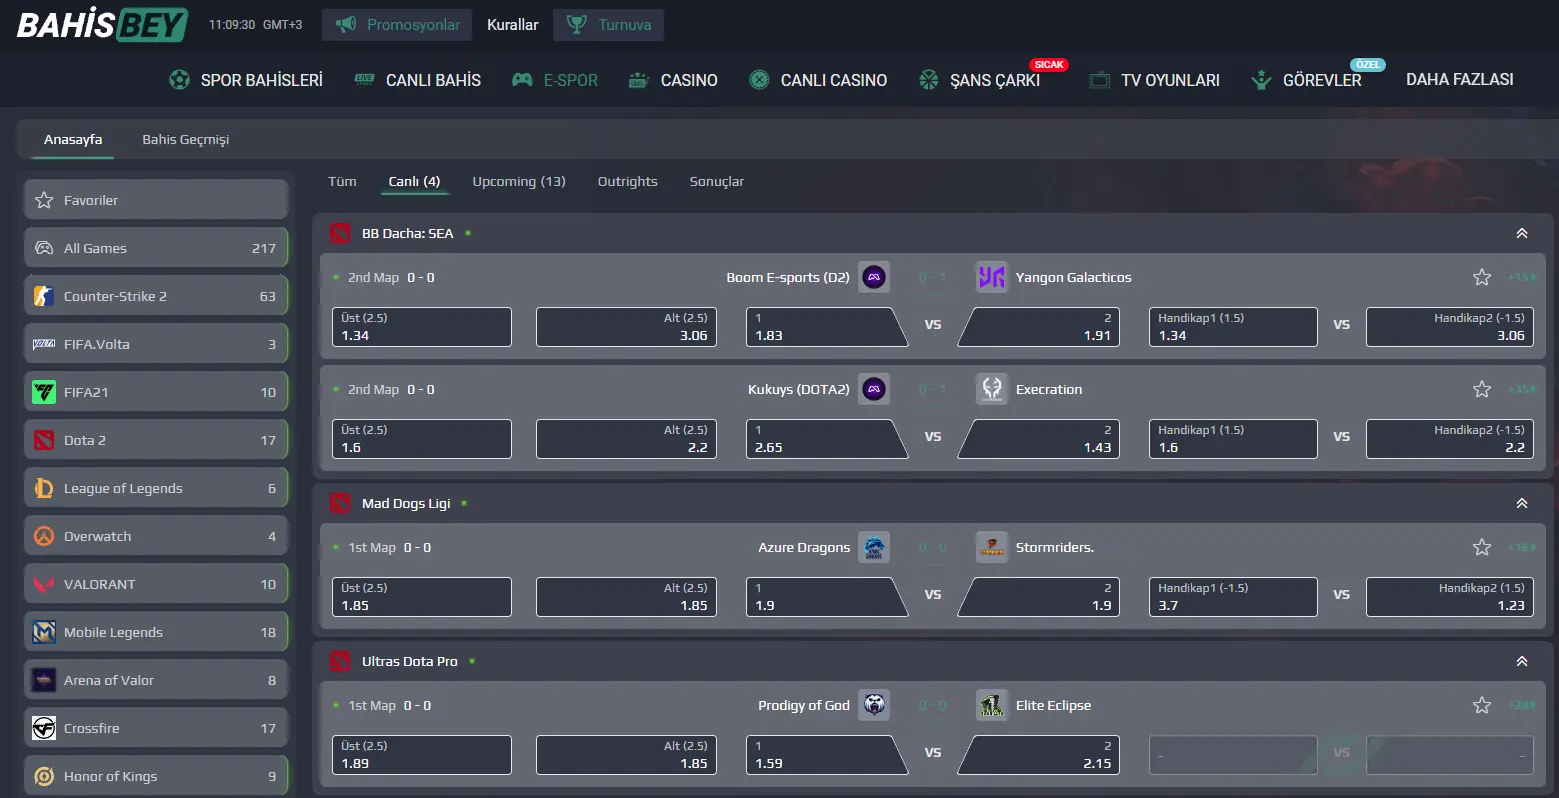Click the All Games gamepad icon

[x=44, y=248]
